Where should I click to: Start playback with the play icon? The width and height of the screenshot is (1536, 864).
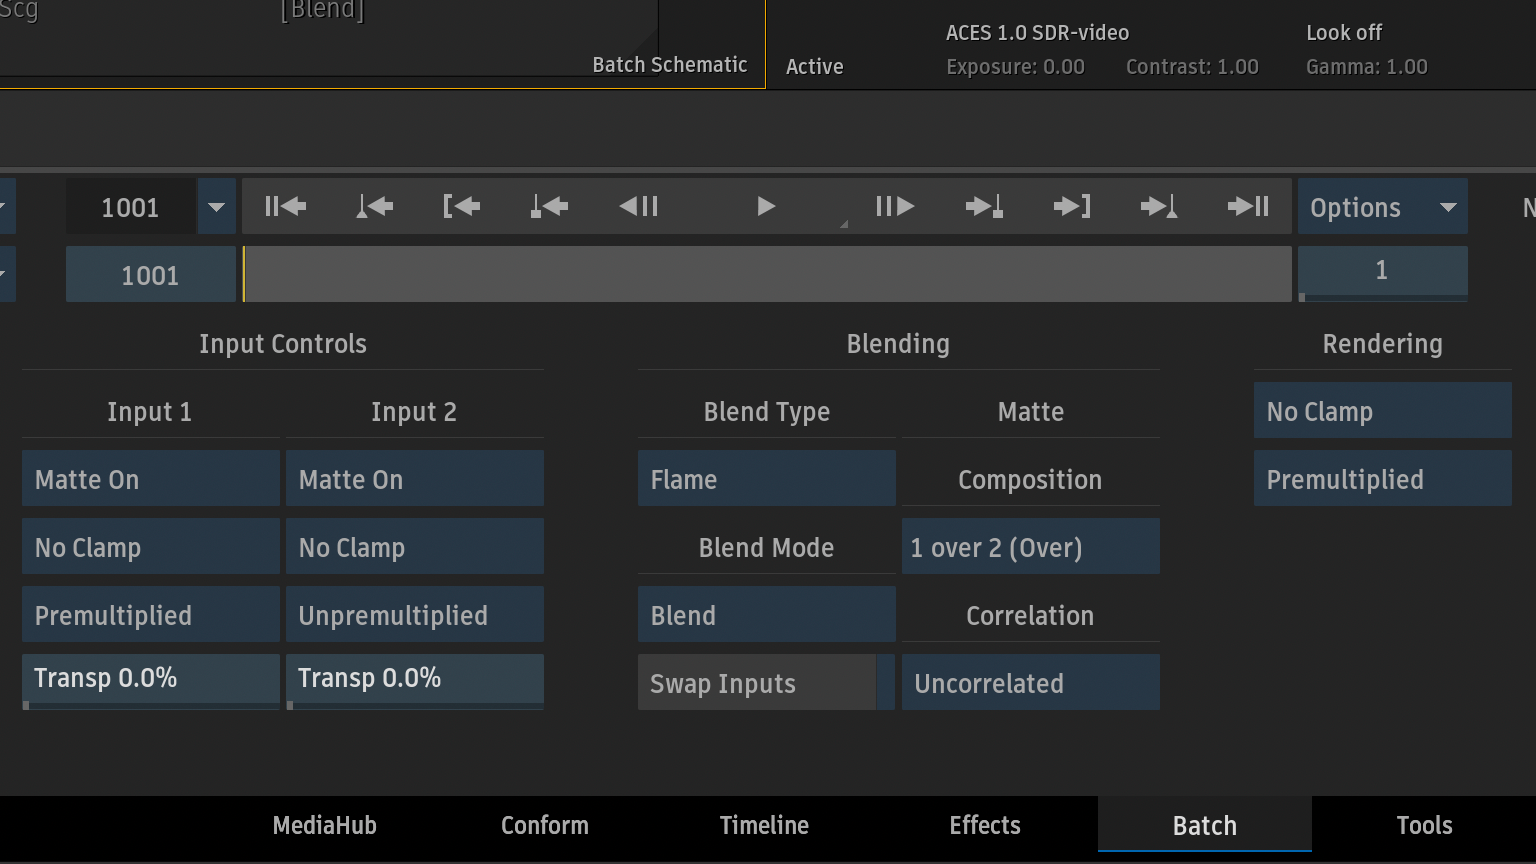[x=766, y=207]
